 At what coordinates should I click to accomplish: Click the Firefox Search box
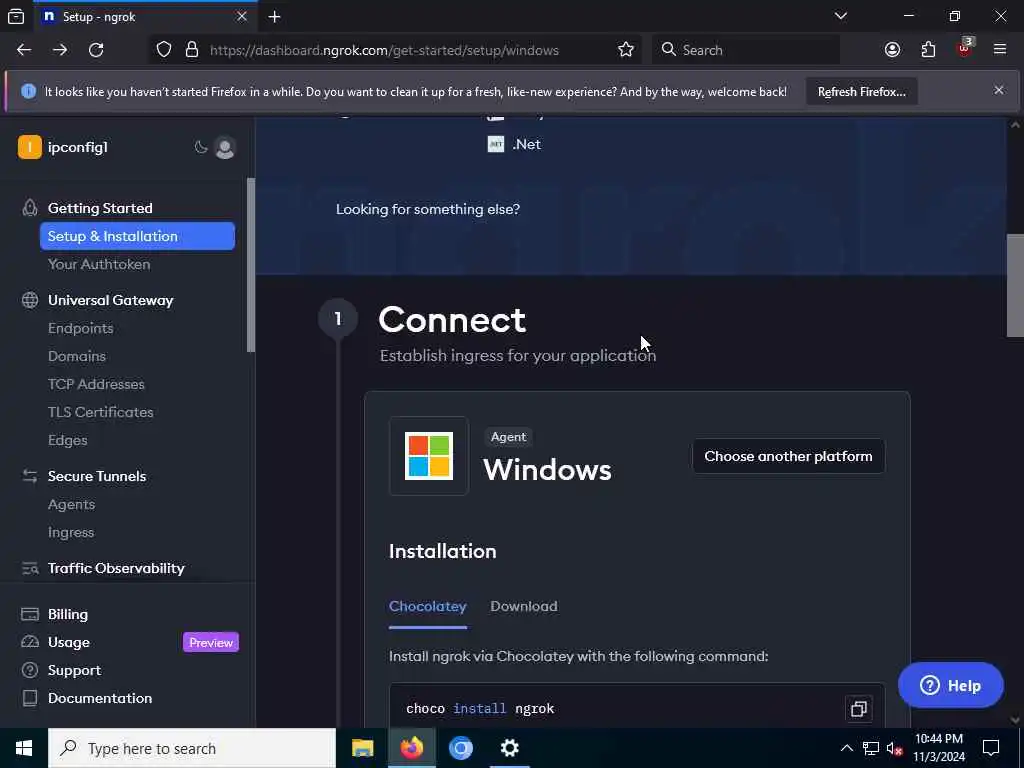tap(746, 50)
